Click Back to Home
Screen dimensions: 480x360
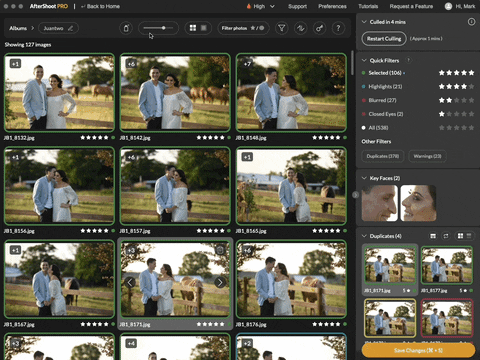point(100,6)
